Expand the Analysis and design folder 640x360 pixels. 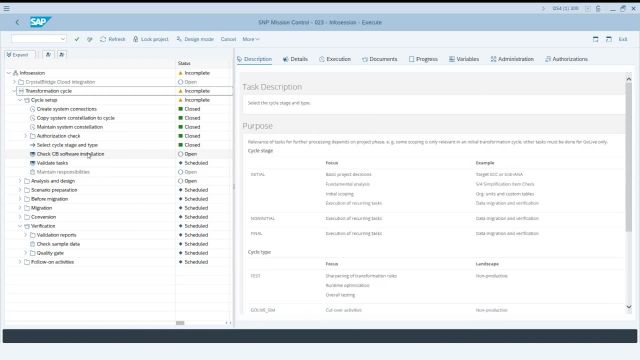click(20, 181)
